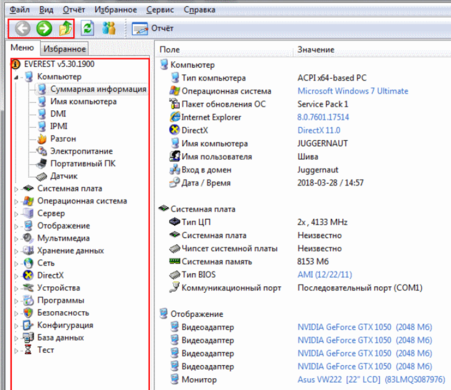The height and width of the screenshot is (390, 451).
Task: Refresh using the green arrows page icon
Action: pos(87,28)
